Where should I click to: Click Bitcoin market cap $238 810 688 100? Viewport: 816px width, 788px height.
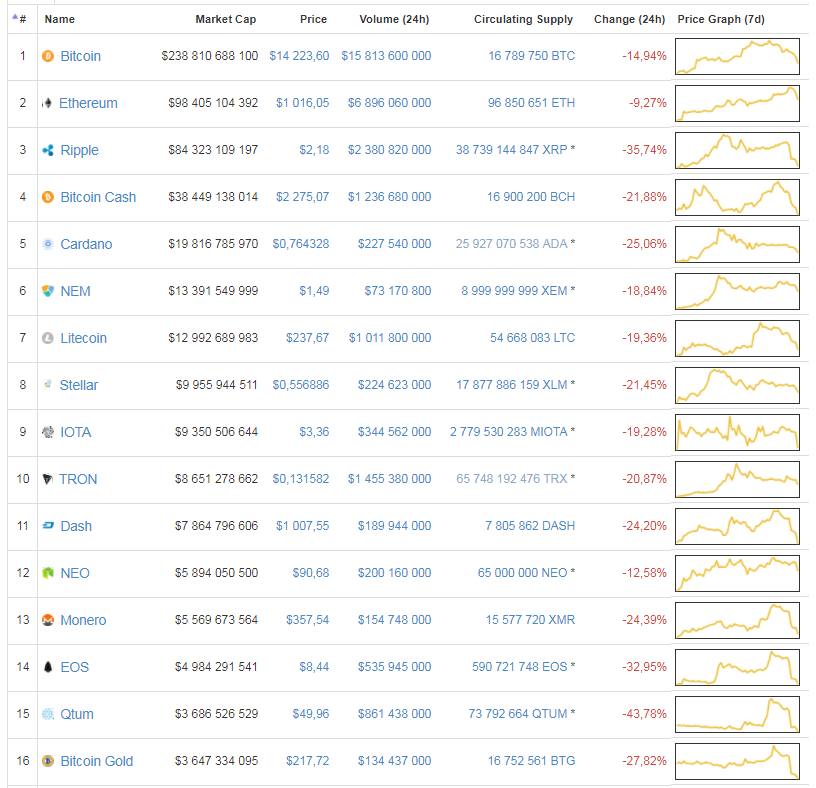[210, 56]
